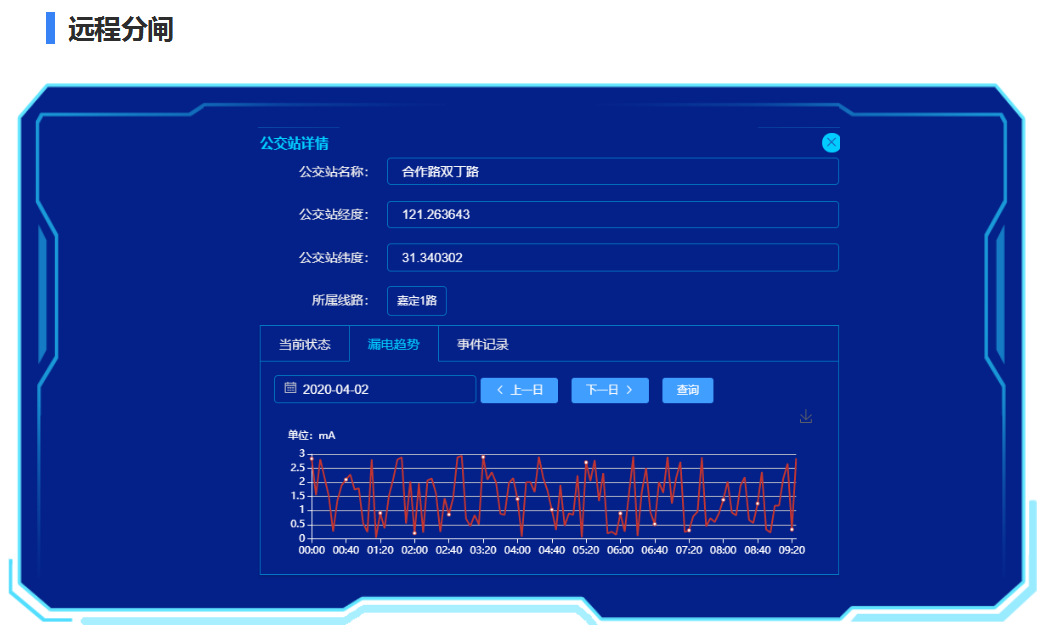Click chart data point at 00:00
This screenshot has width=1048, height=639.
311,459
